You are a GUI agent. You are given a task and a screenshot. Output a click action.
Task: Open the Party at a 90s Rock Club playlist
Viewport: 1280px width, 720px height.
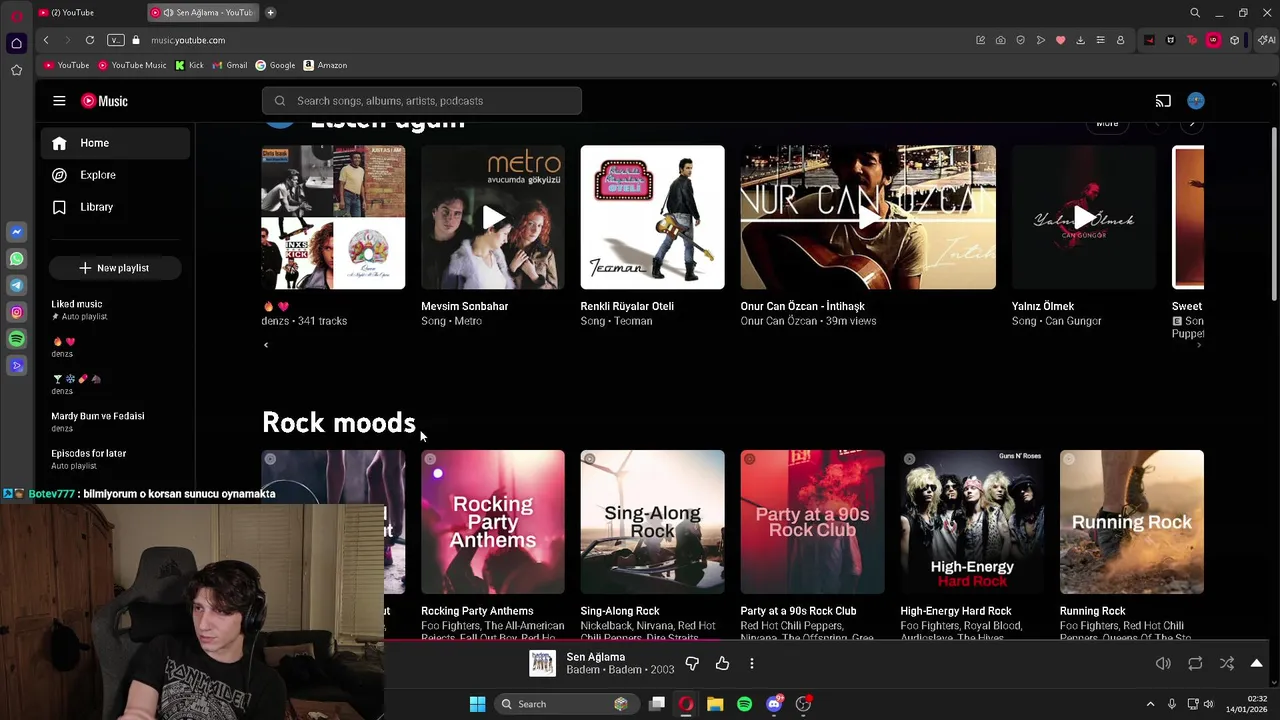click(x=813, y=522)
